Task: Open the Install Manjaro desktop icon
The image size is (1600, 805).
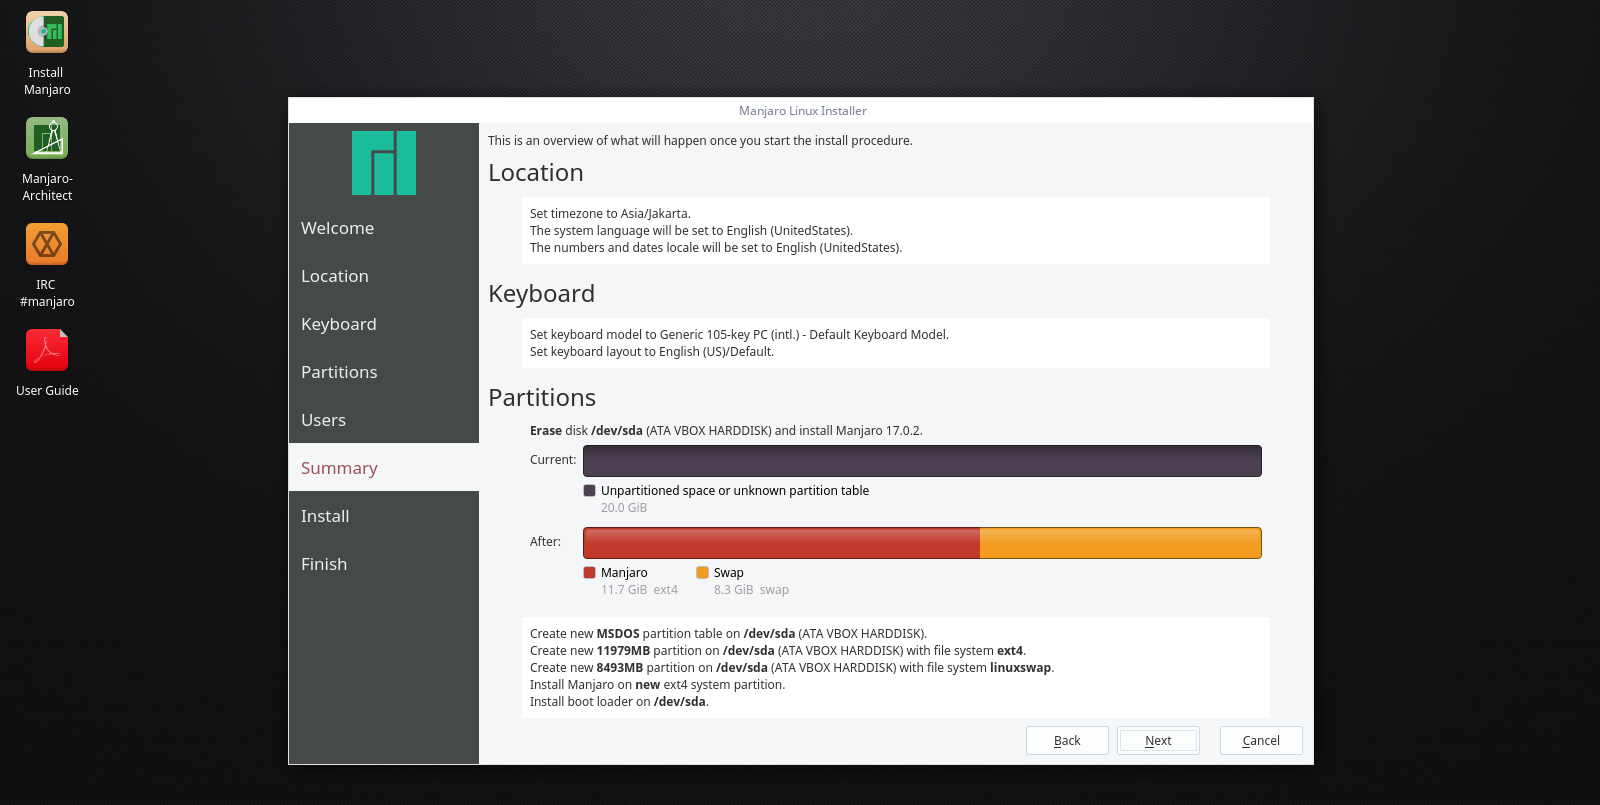Action: (47, 54)
